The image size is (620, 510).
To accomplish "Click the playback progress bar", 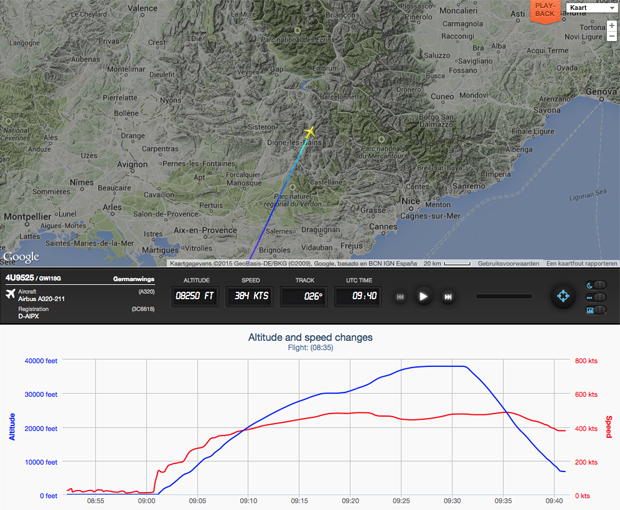I will (x=504, y=296).
